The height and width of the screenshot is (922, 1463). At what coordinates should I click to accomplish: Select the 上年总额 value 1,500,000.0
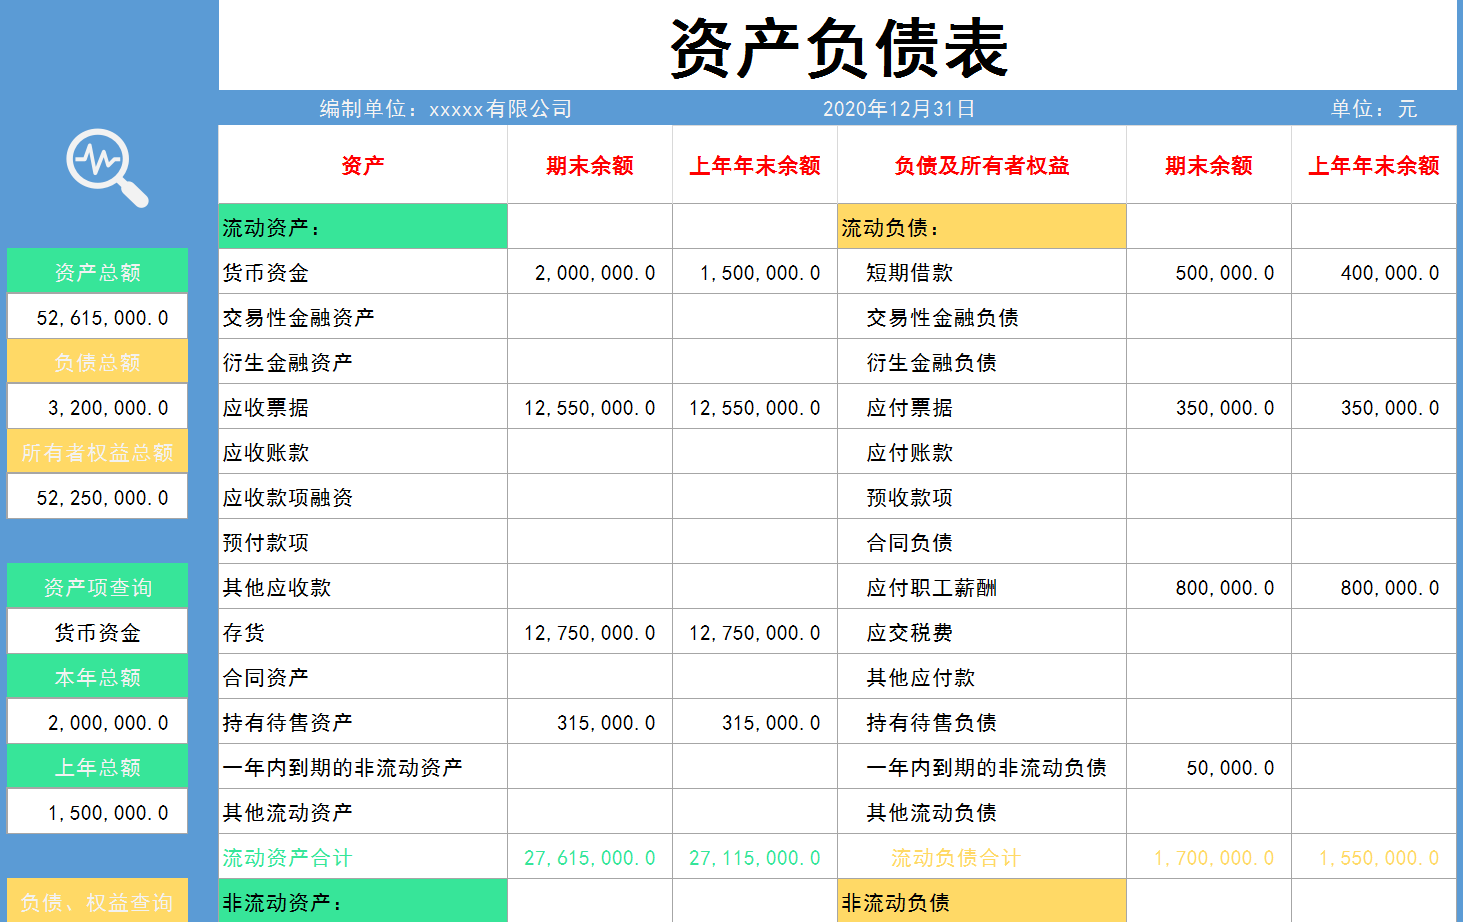click(x=96, y=811)
